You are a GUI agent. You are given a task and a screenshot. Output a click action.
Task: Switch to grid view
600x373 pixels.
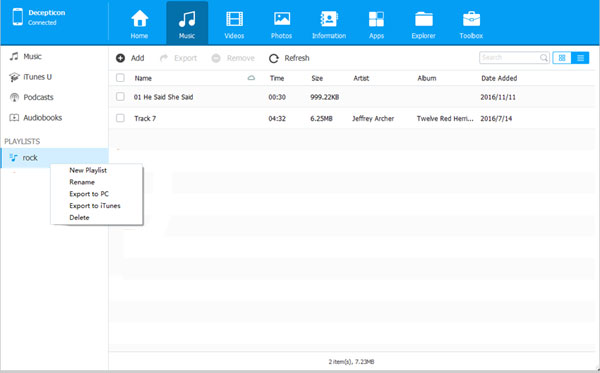562,58
